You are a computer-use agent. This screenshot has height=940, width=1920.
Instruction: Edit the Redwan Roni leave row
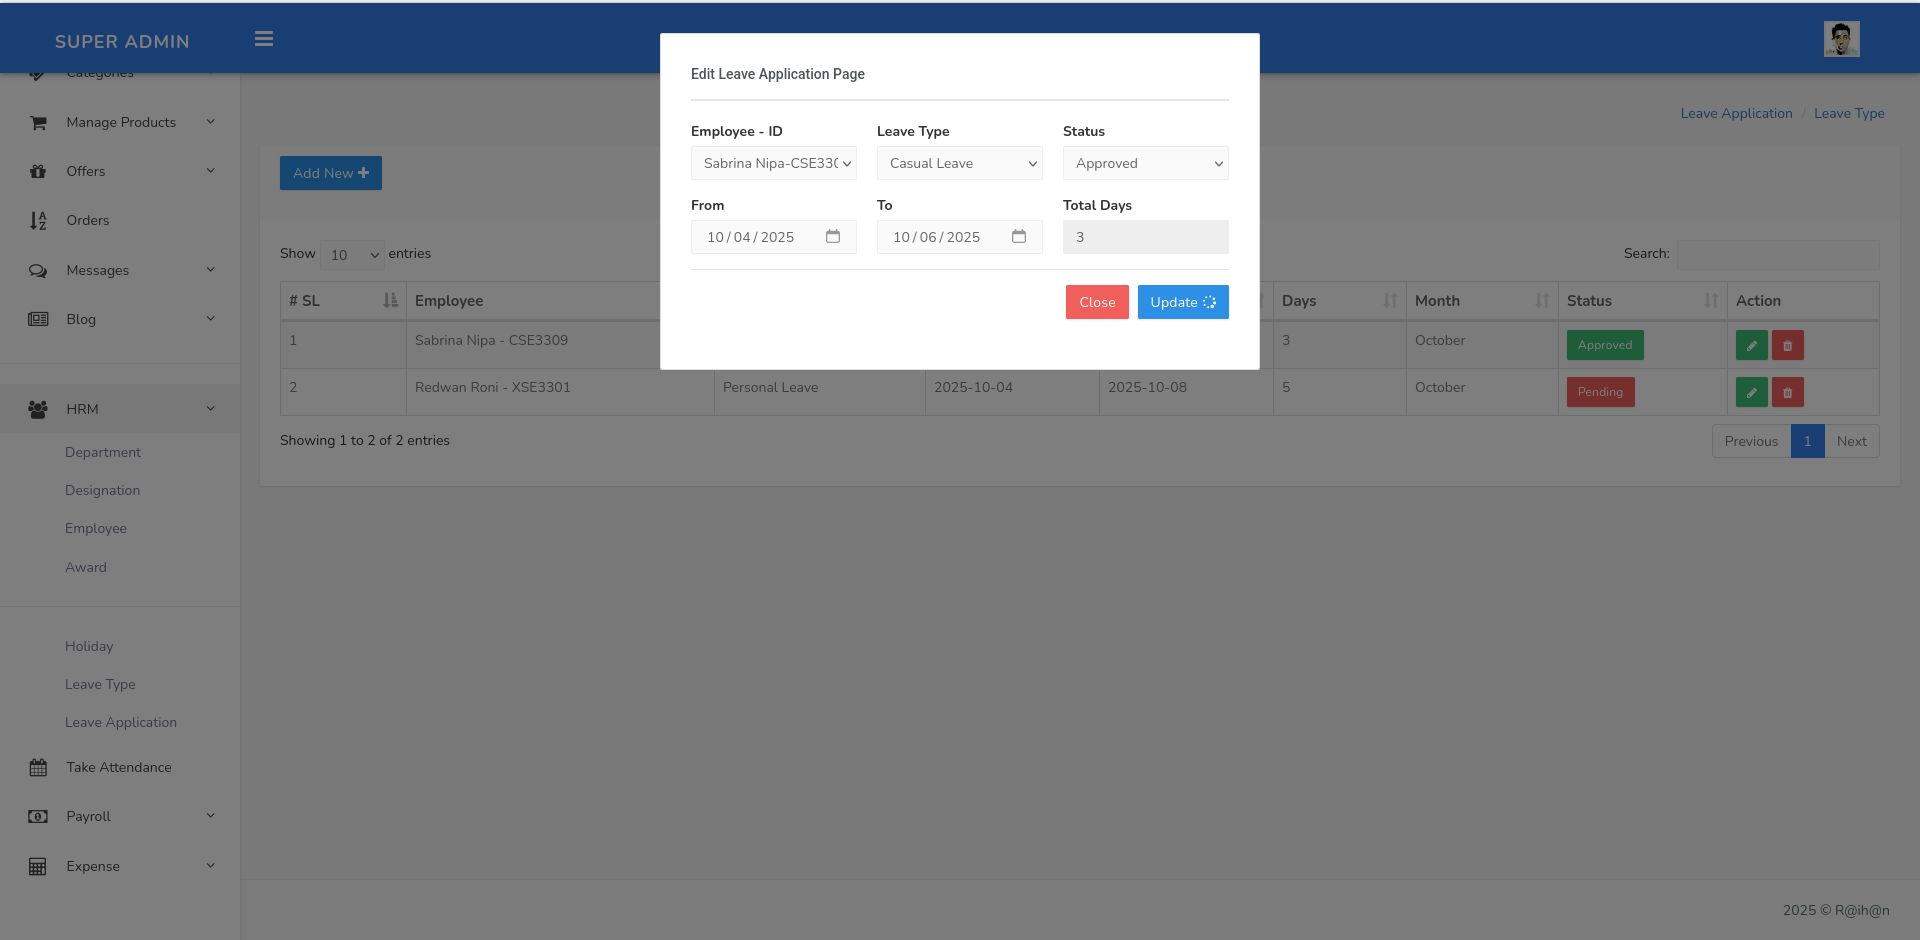tap(1751, 392)
